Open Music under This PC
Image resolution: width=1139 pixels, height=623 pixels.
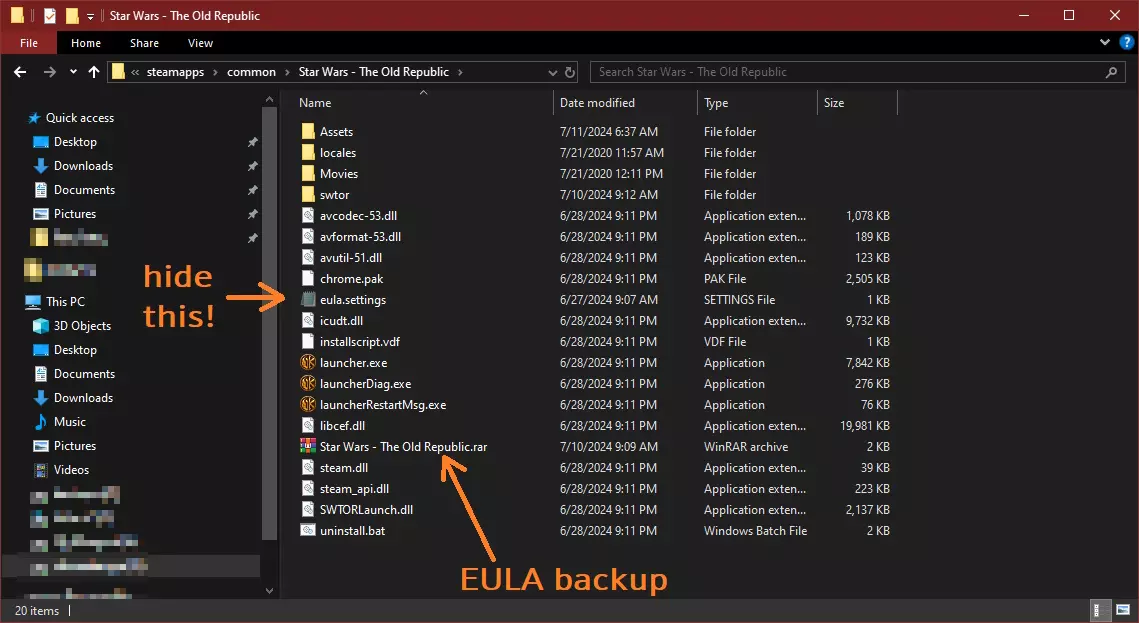(70, 422)
